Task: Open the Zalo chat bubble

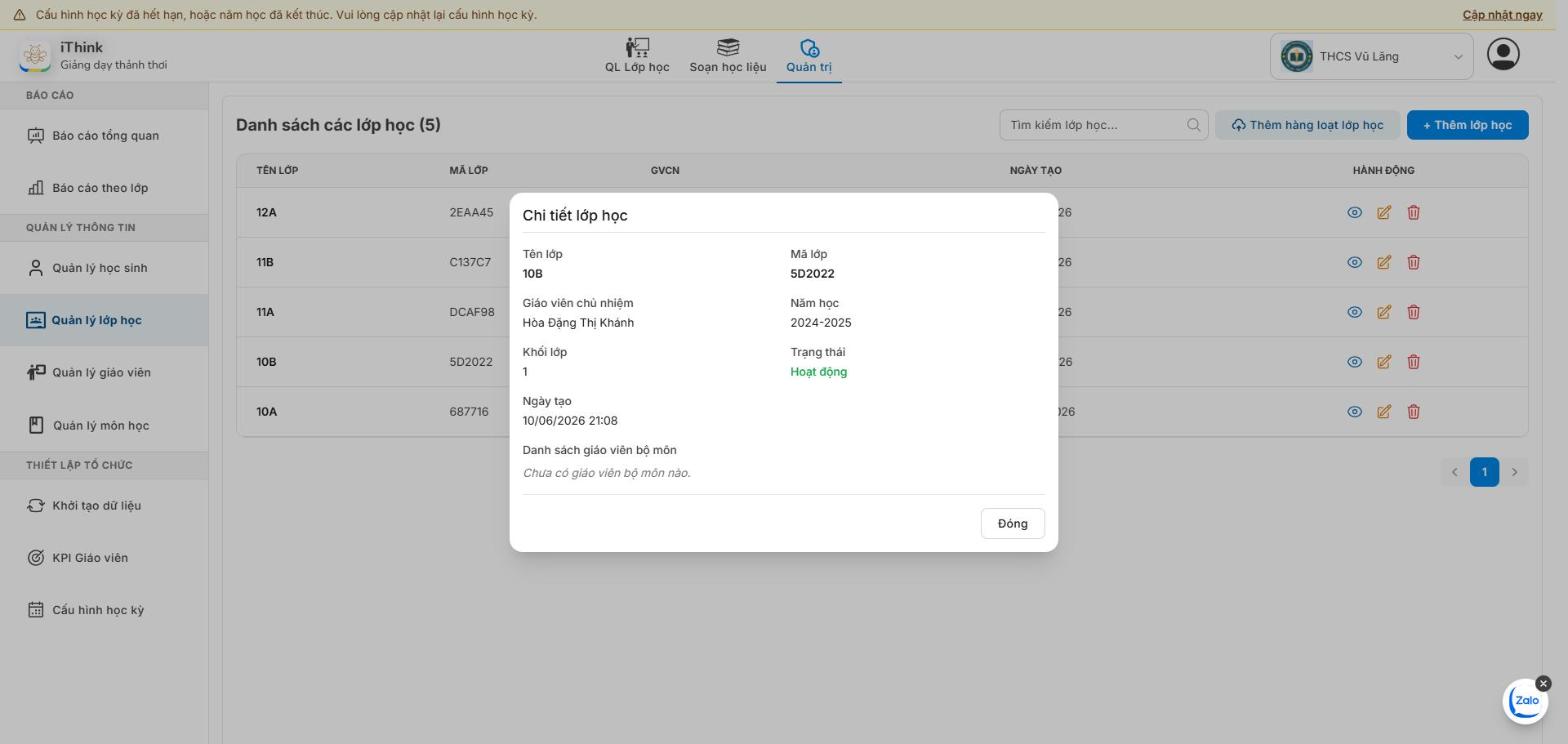Action: pyautogui.click(x=1526, y=702)
